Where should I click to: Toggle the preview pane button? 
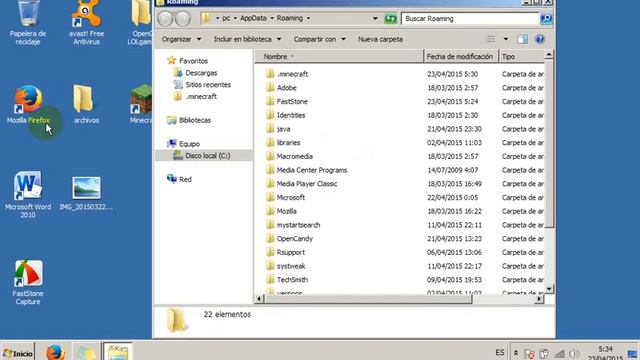point(522,39)
